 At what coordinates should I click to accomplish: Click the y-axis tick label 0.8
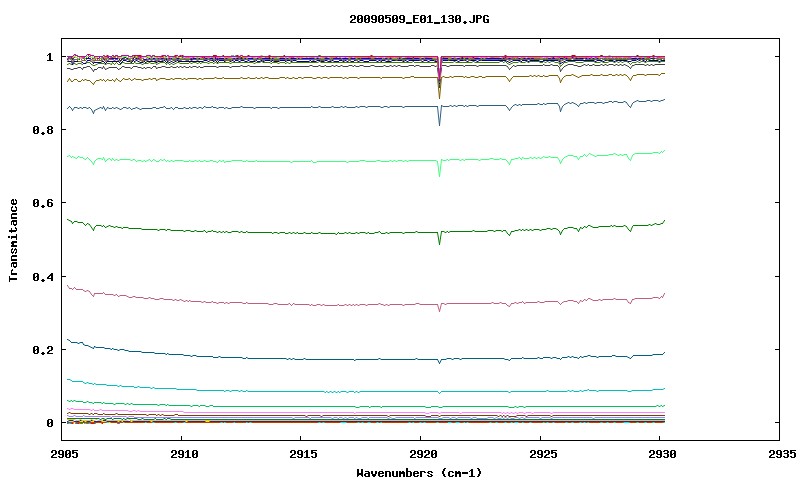pos(43,130)
